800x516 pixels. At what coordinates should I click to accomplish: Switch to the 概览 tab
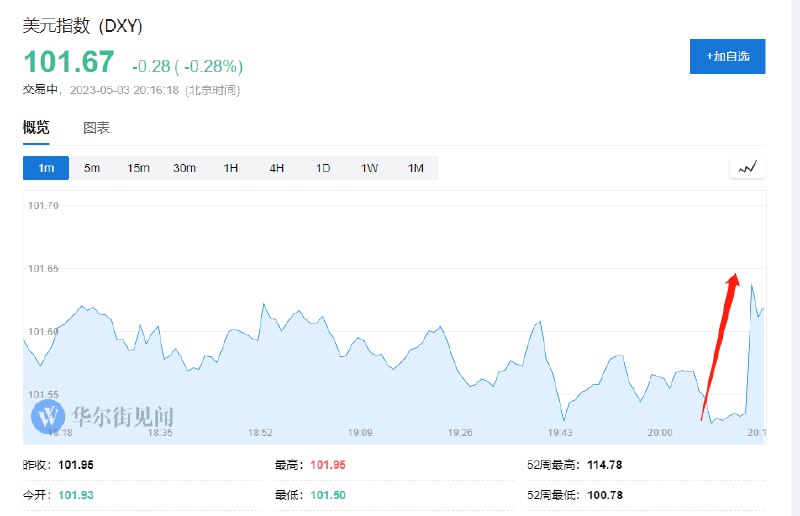36,127
